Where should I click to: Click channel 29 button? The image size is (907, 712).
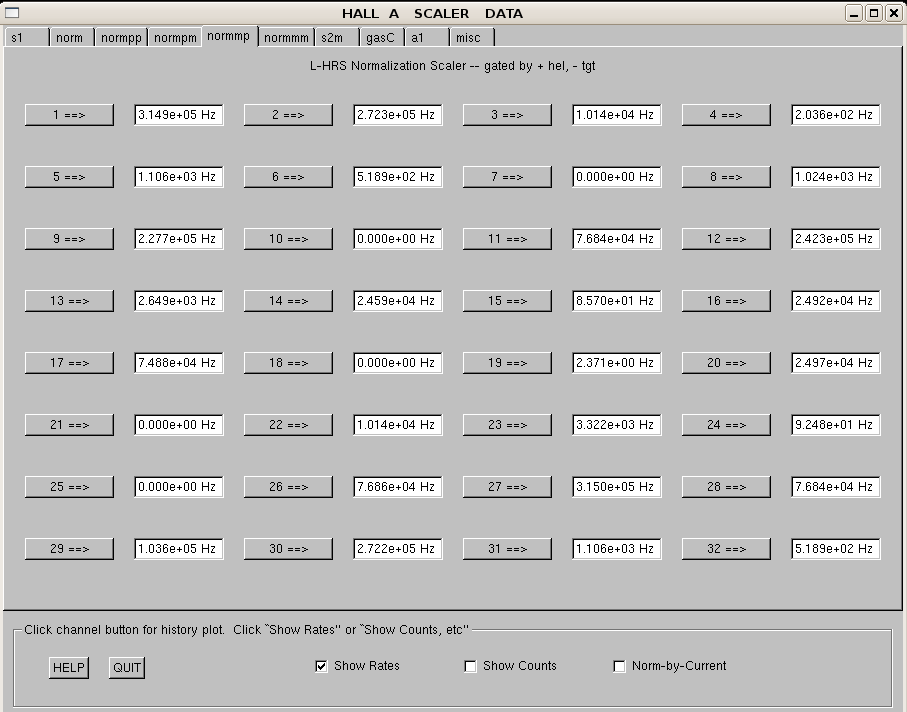69,548
